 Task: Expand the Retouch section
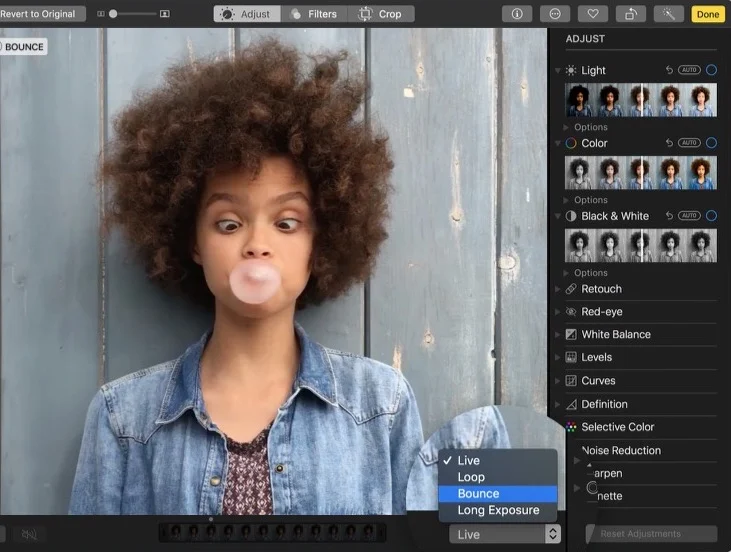tap(601, 289)
